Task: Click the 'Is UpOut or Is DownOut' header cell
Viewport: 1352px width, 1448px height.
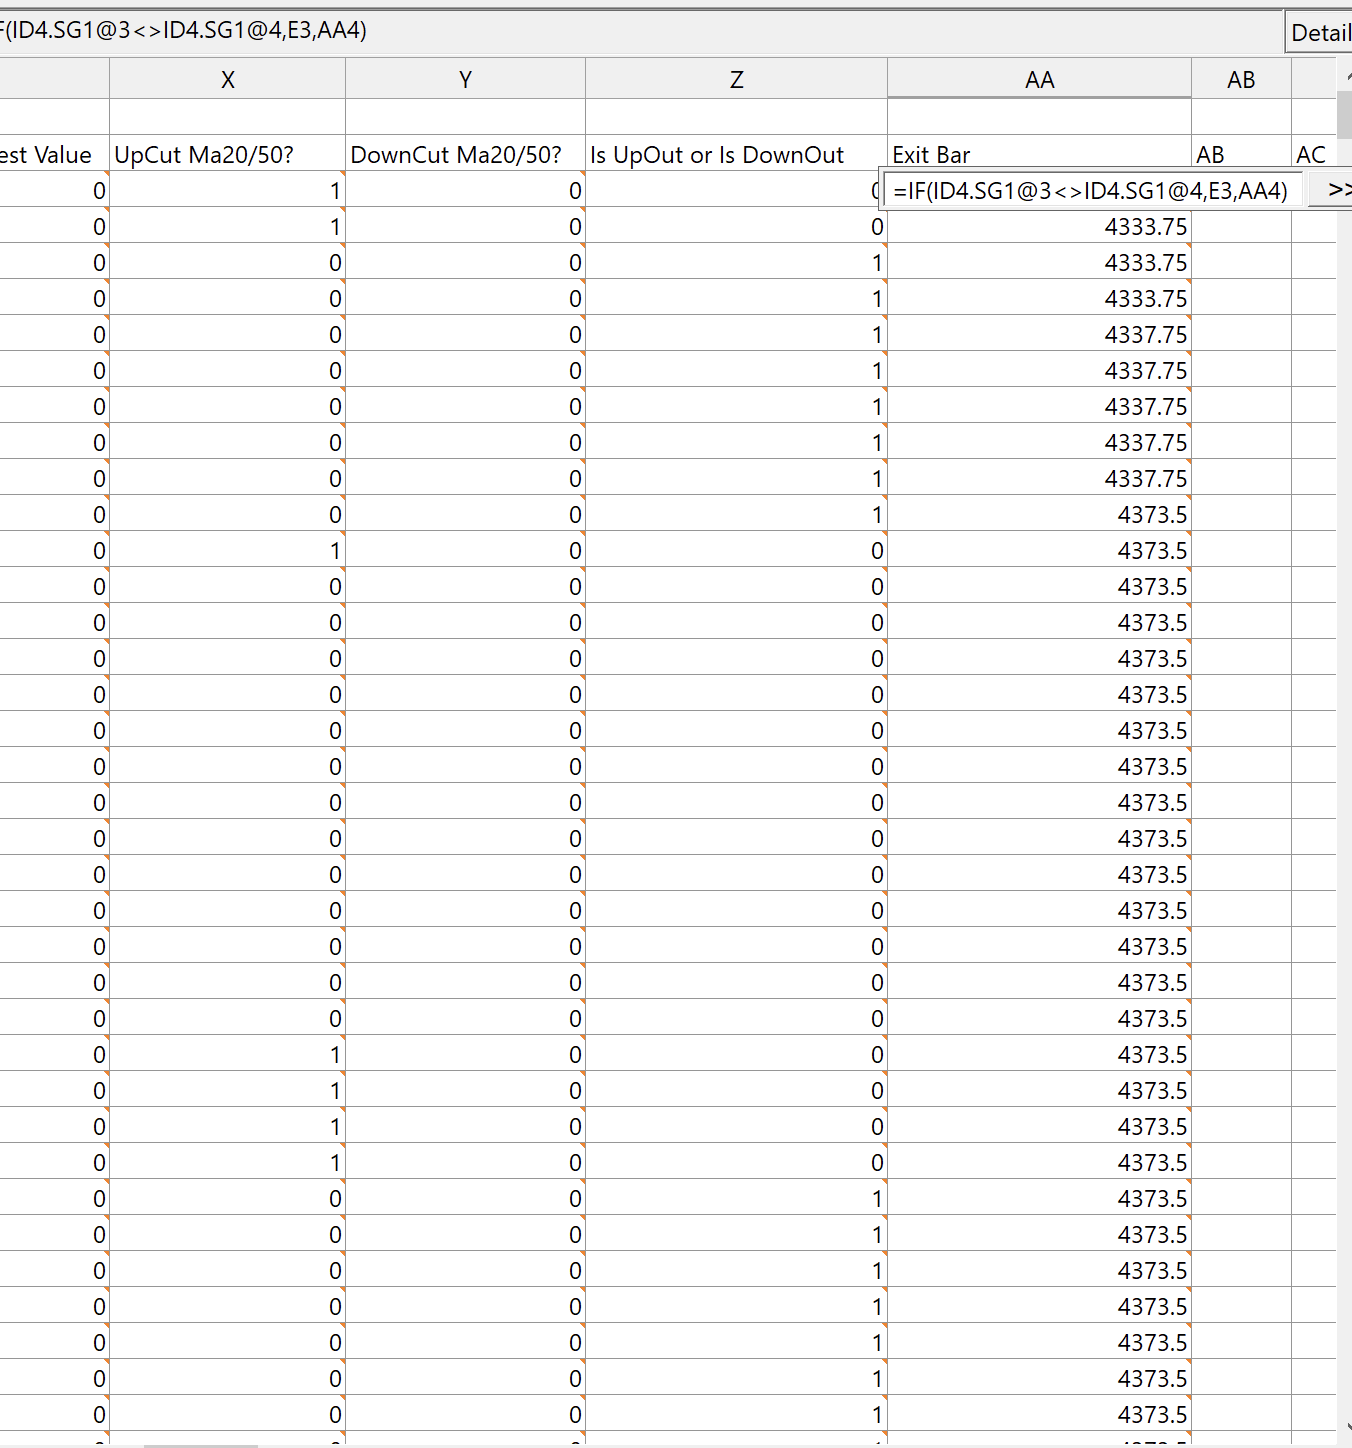Action: (x=737, y=154)
